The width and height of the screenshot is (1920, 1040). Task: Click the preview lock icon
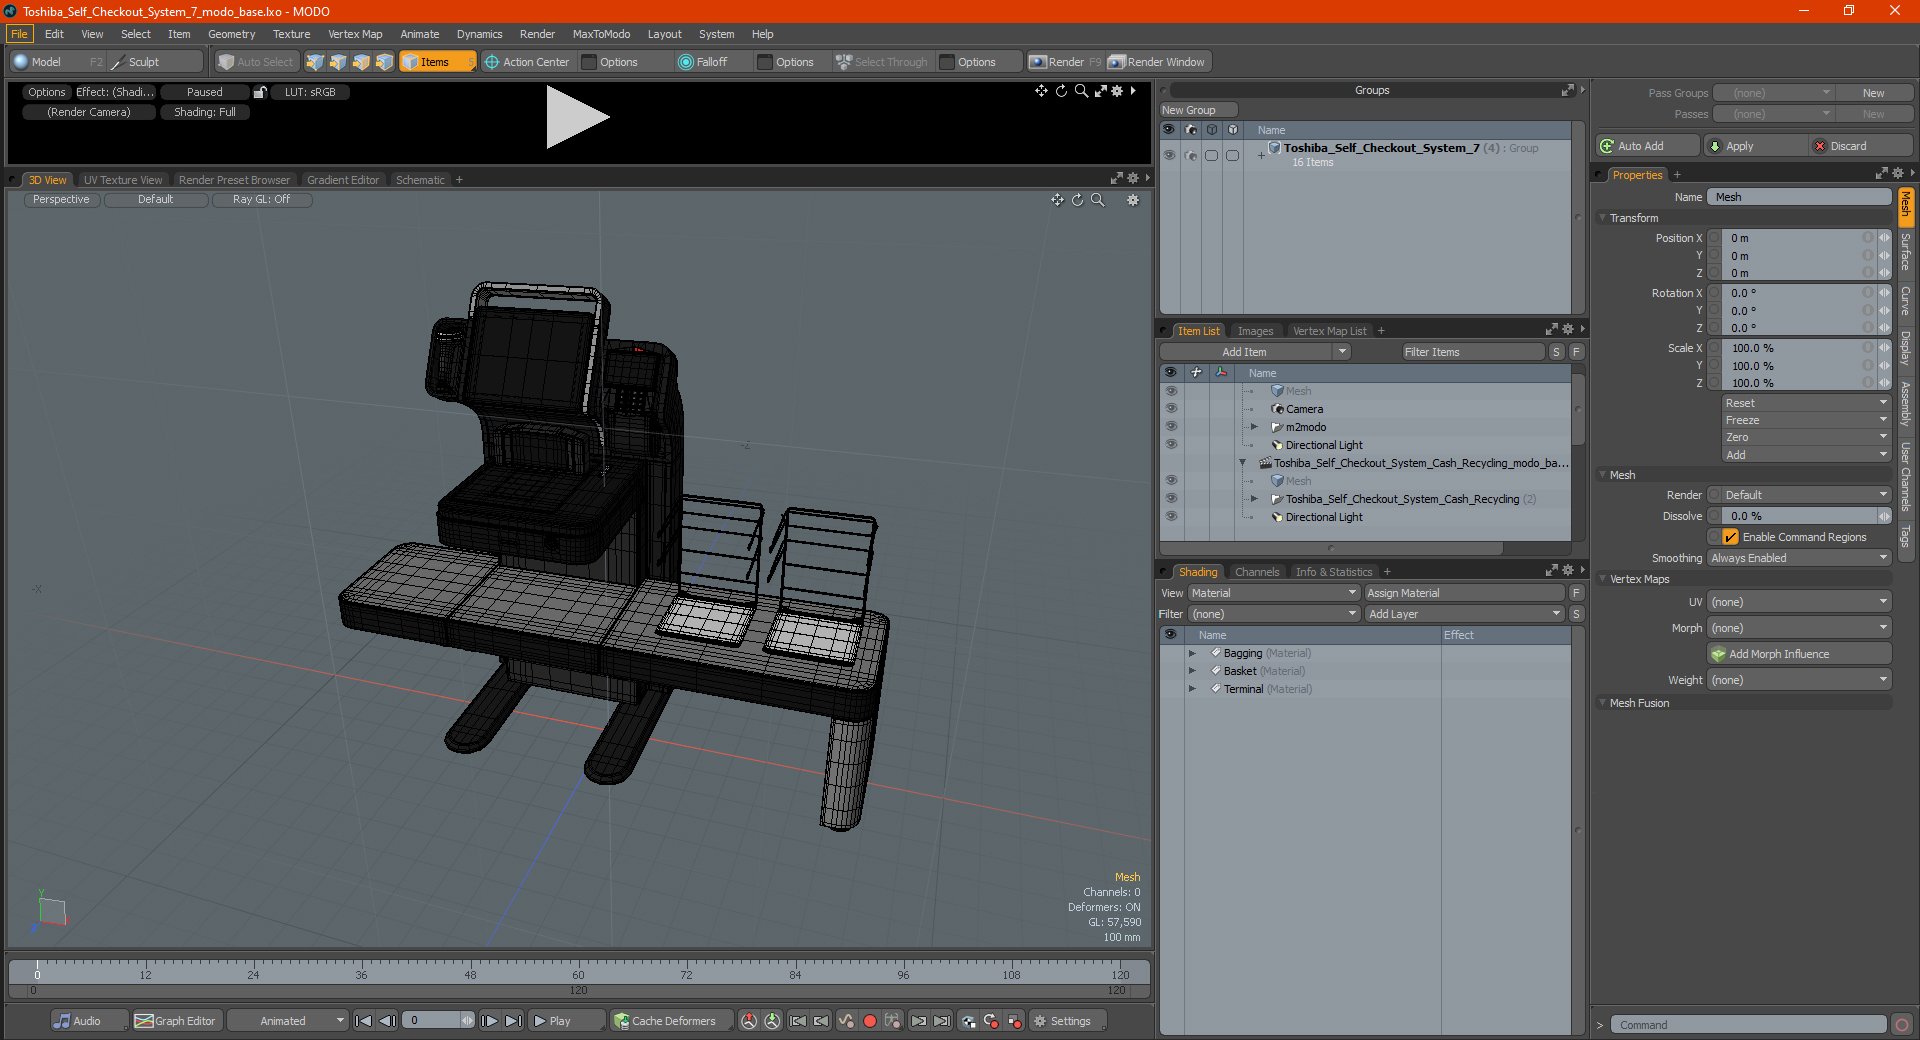coord(260,92)
